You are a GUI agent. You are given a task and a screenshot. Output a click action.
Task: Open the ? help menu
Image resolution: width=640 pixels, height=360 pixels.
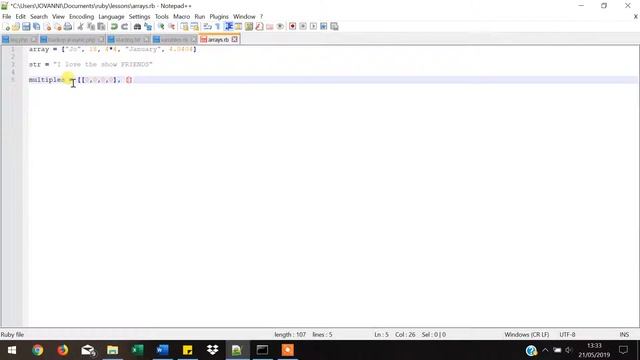click(x=262, y=17)
